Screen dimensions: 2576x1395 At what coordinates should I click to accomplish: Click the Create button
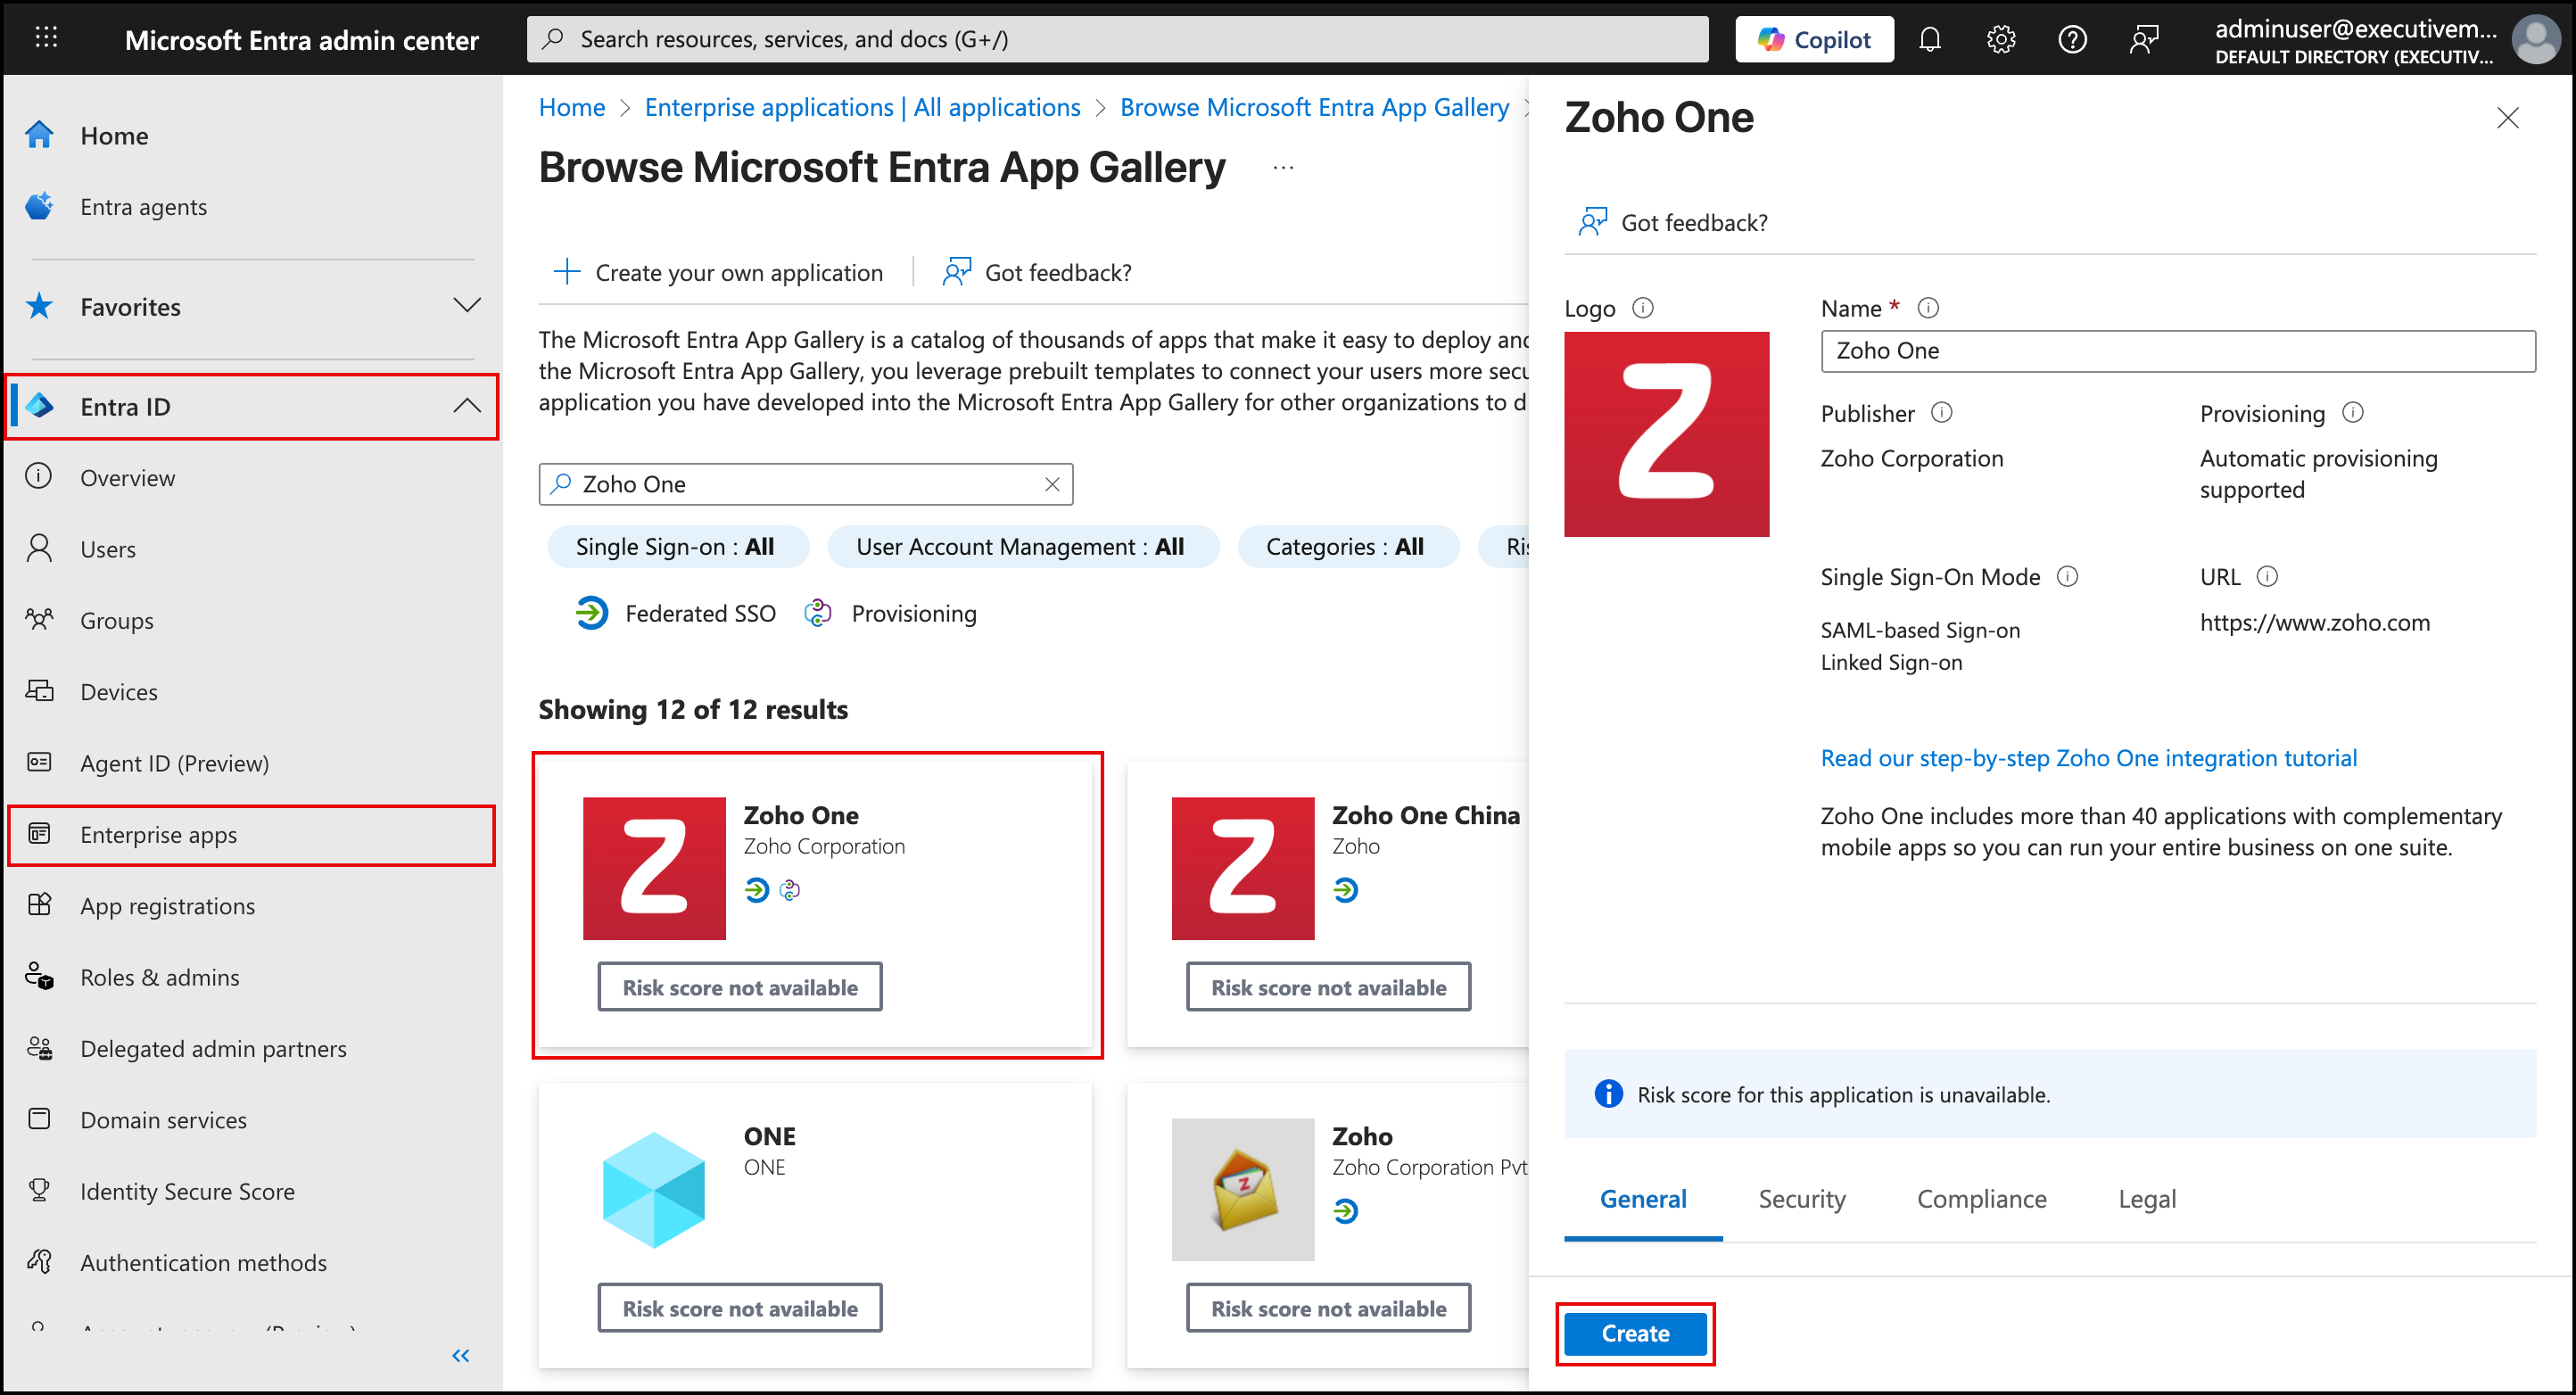pos(1635,1333)
